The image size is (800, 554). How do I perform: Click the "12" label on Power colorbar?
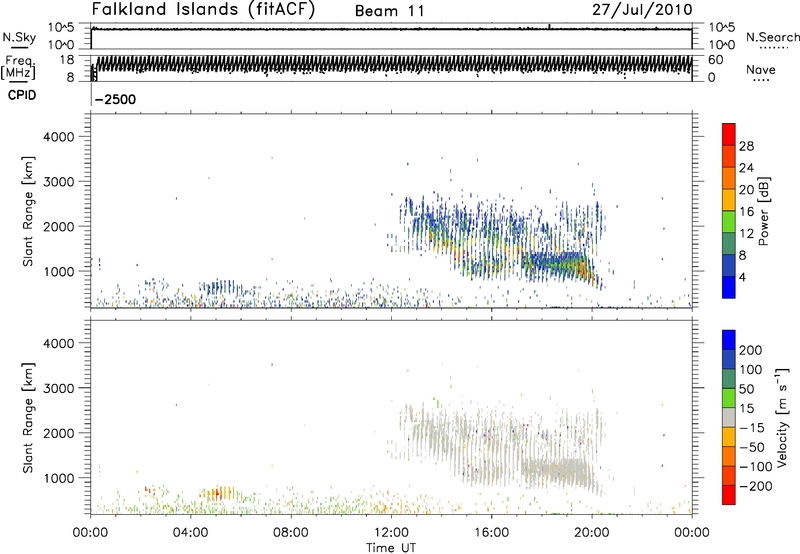click(746, 234)
